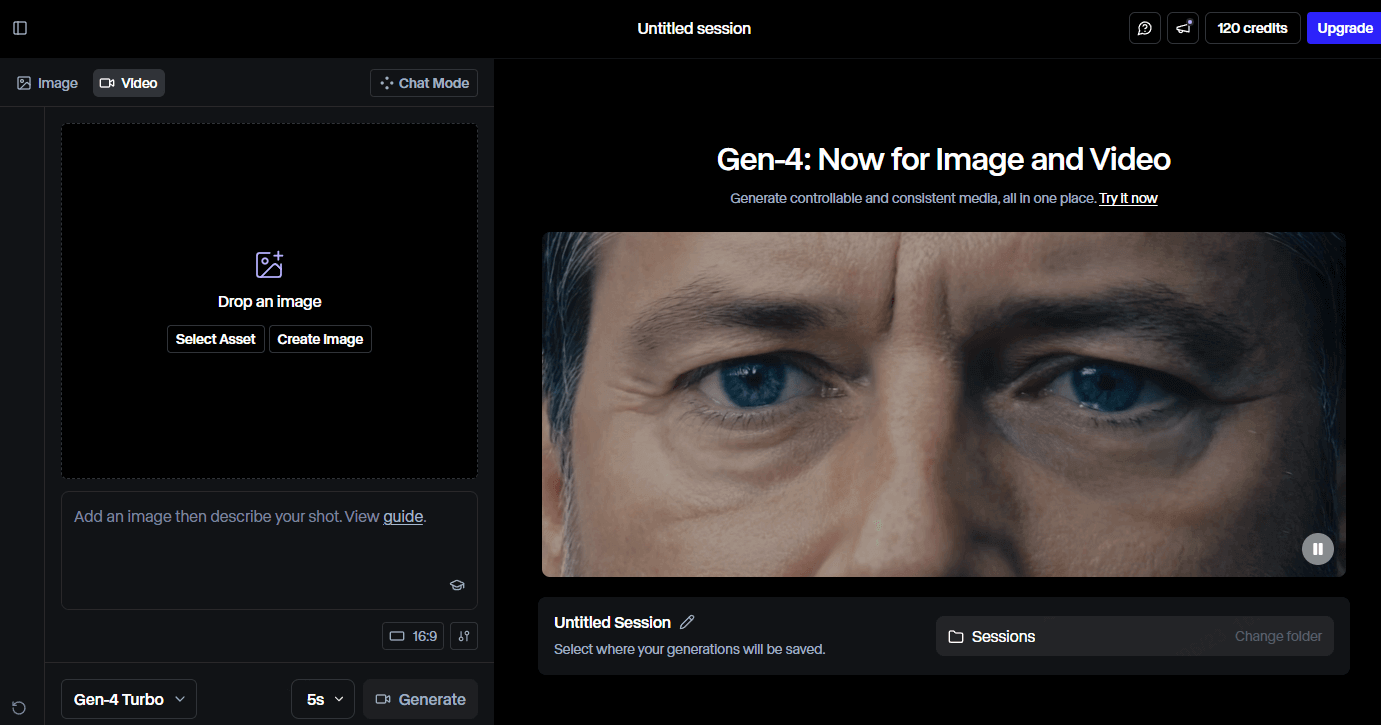1381x725 pixels.
Task: Open the feedback chat bubble icon
Action: (x=1145, y=28)
